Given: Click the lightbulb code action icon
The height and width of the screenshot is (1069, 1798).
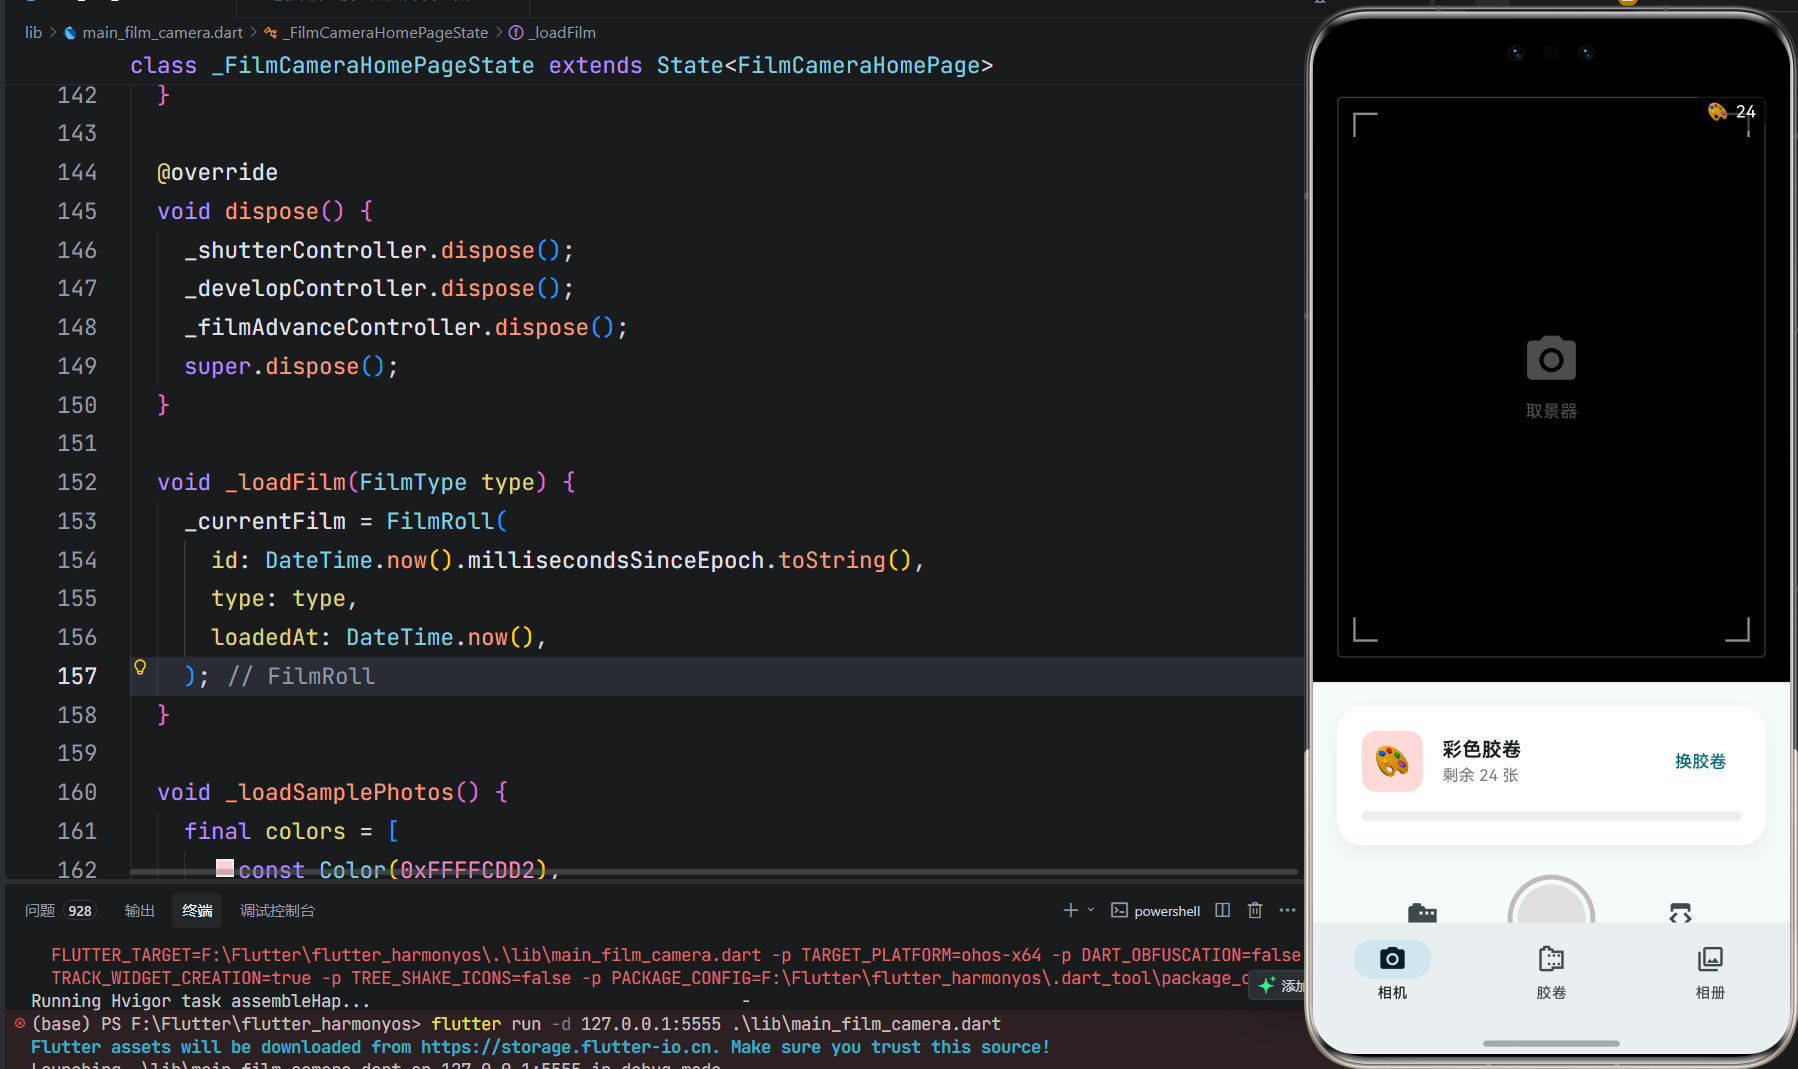Looking at the screenshot, I should pos(140,667).
